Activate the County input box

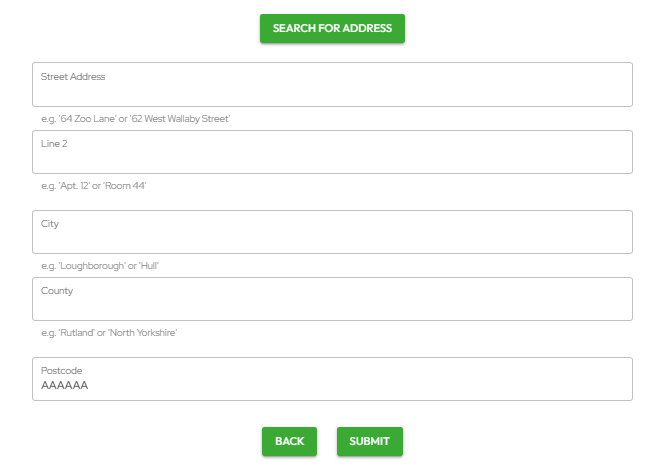tap(332, 305)
